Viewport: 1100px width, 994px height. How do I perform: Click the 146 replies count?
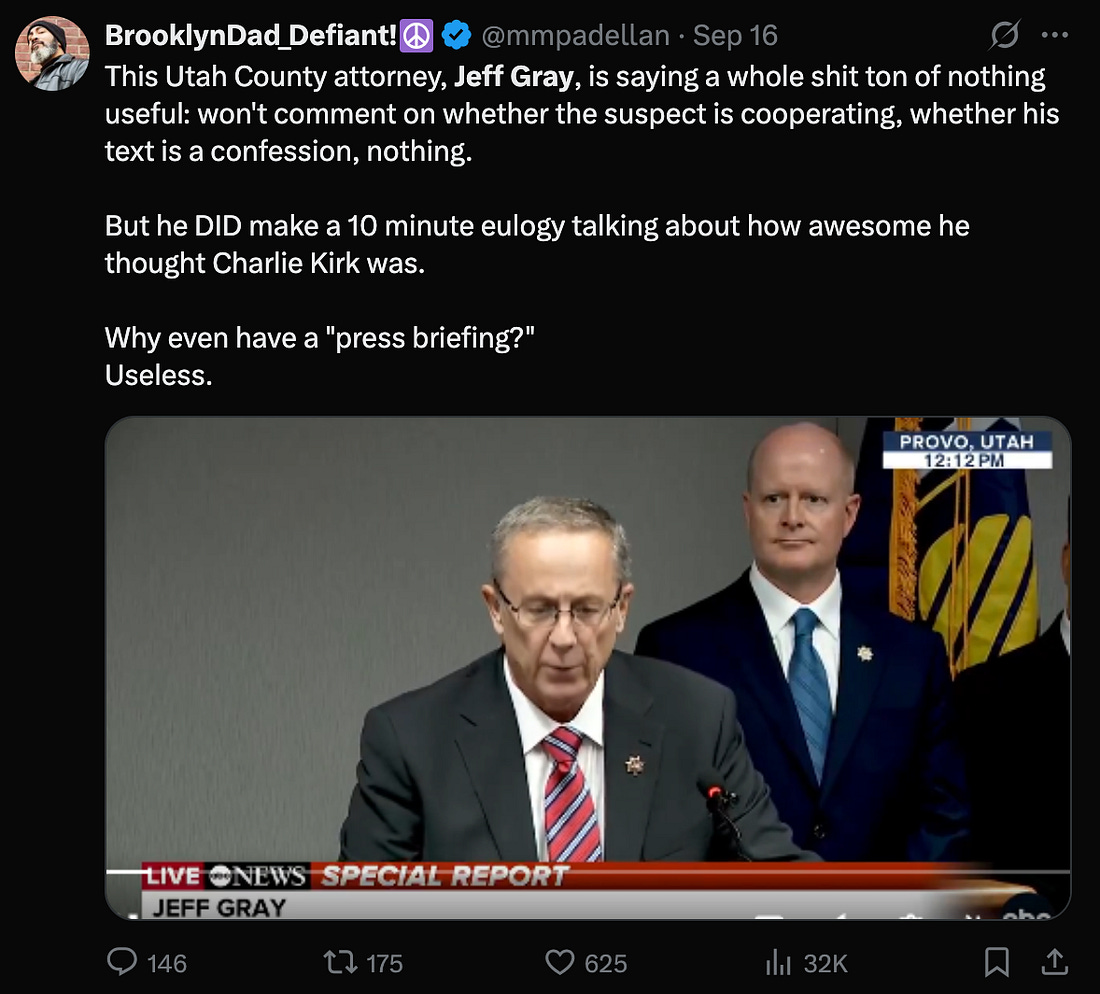pos(166,963)
